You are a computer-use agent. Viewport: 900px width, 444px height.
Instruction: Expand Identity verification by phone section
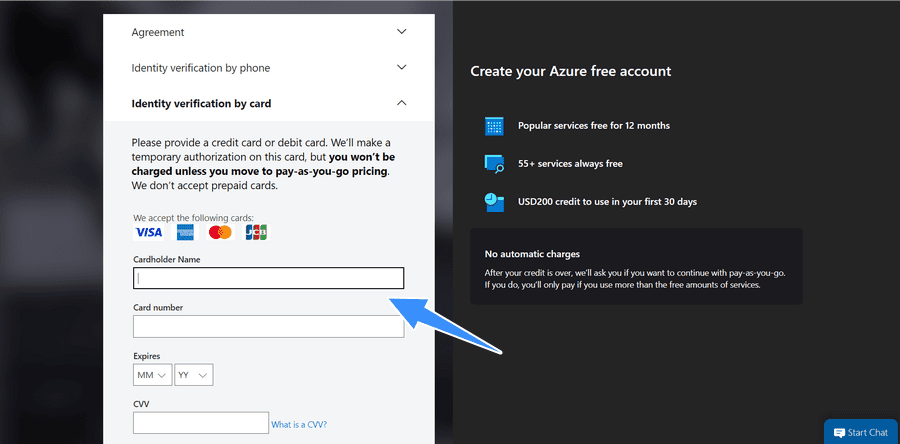pyautogui.click(x=269, y=68)
